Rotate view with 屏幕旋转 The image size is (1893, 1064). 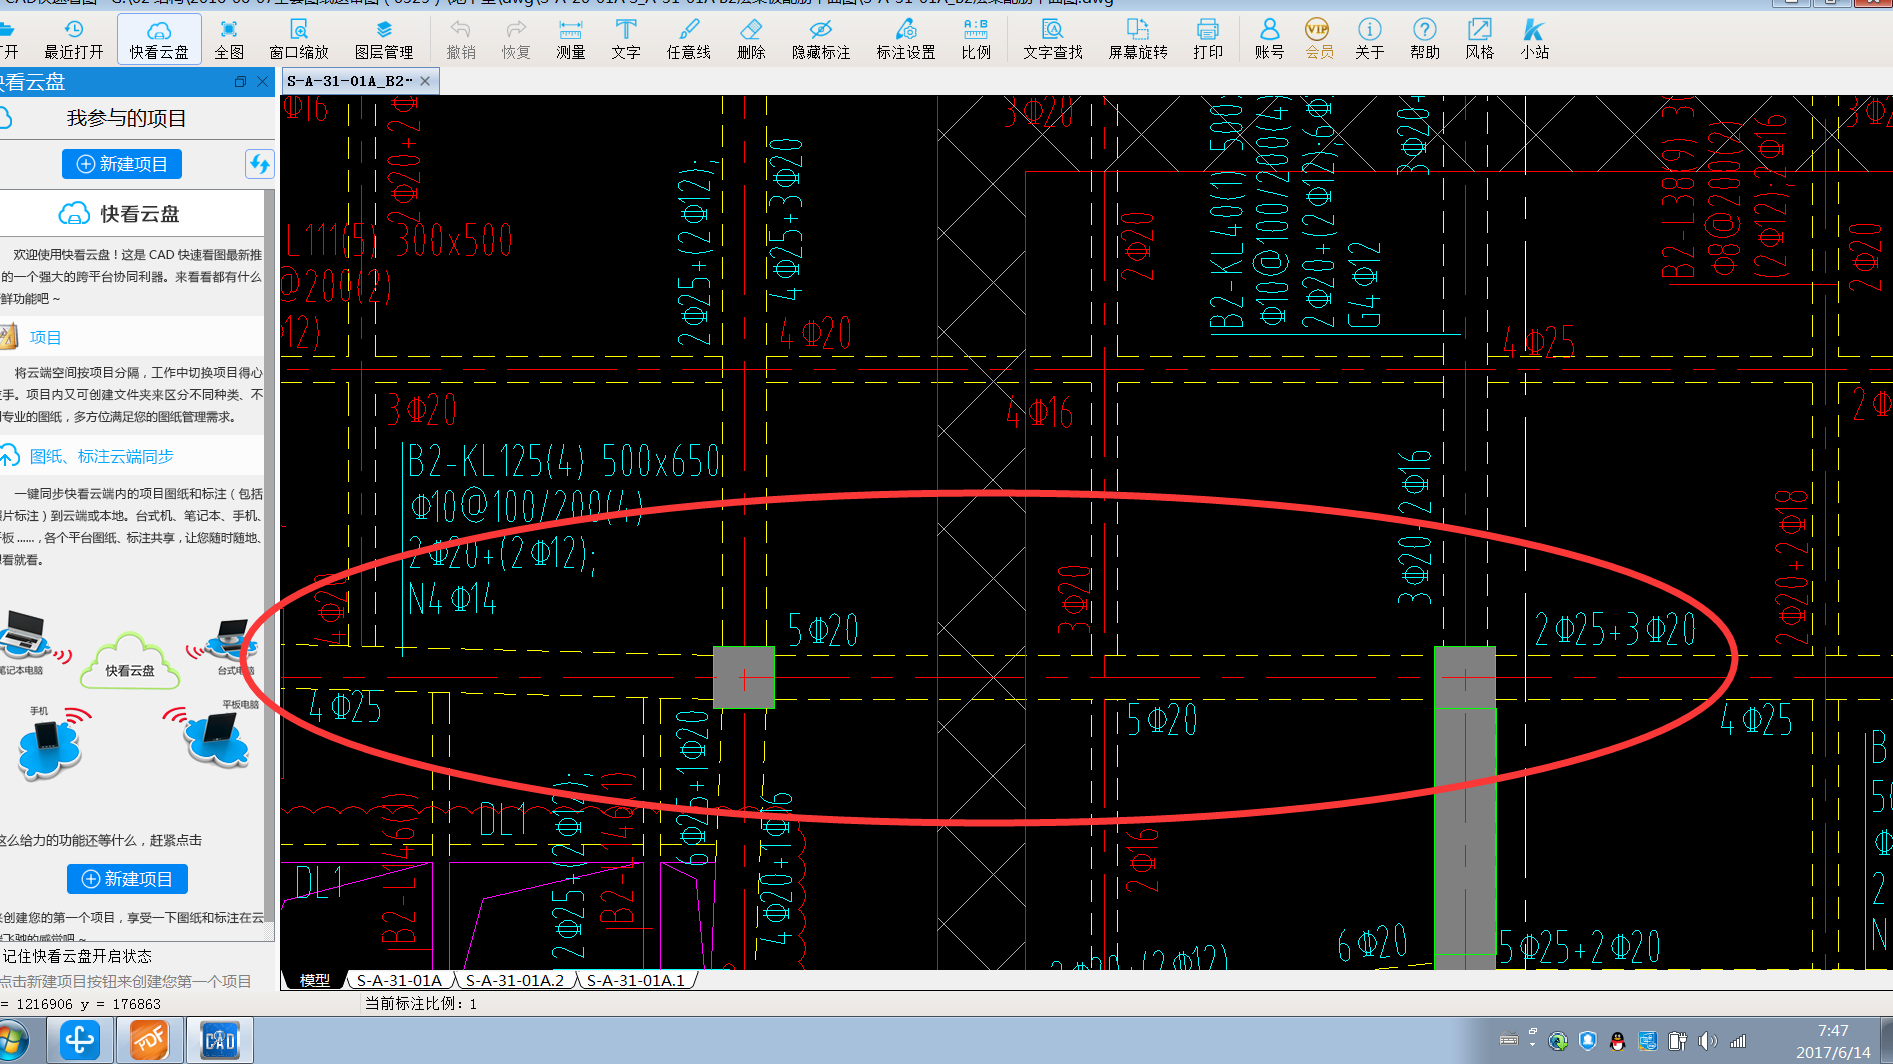pyautogui.click(x=1138, y=39)
